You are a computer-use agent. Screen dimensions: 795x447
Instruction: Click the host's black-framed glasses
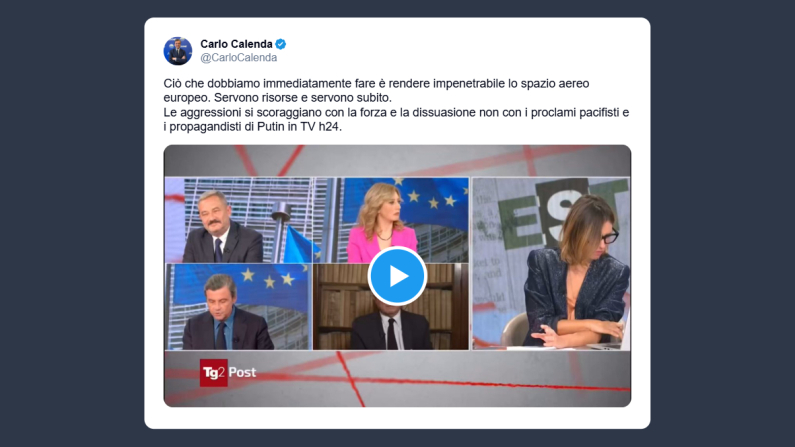pos(610,236)
